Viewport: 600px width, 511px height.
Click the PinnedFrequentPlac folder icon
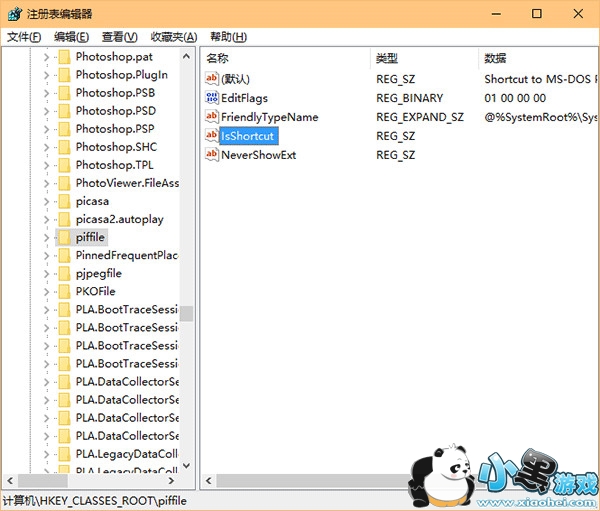64,255
